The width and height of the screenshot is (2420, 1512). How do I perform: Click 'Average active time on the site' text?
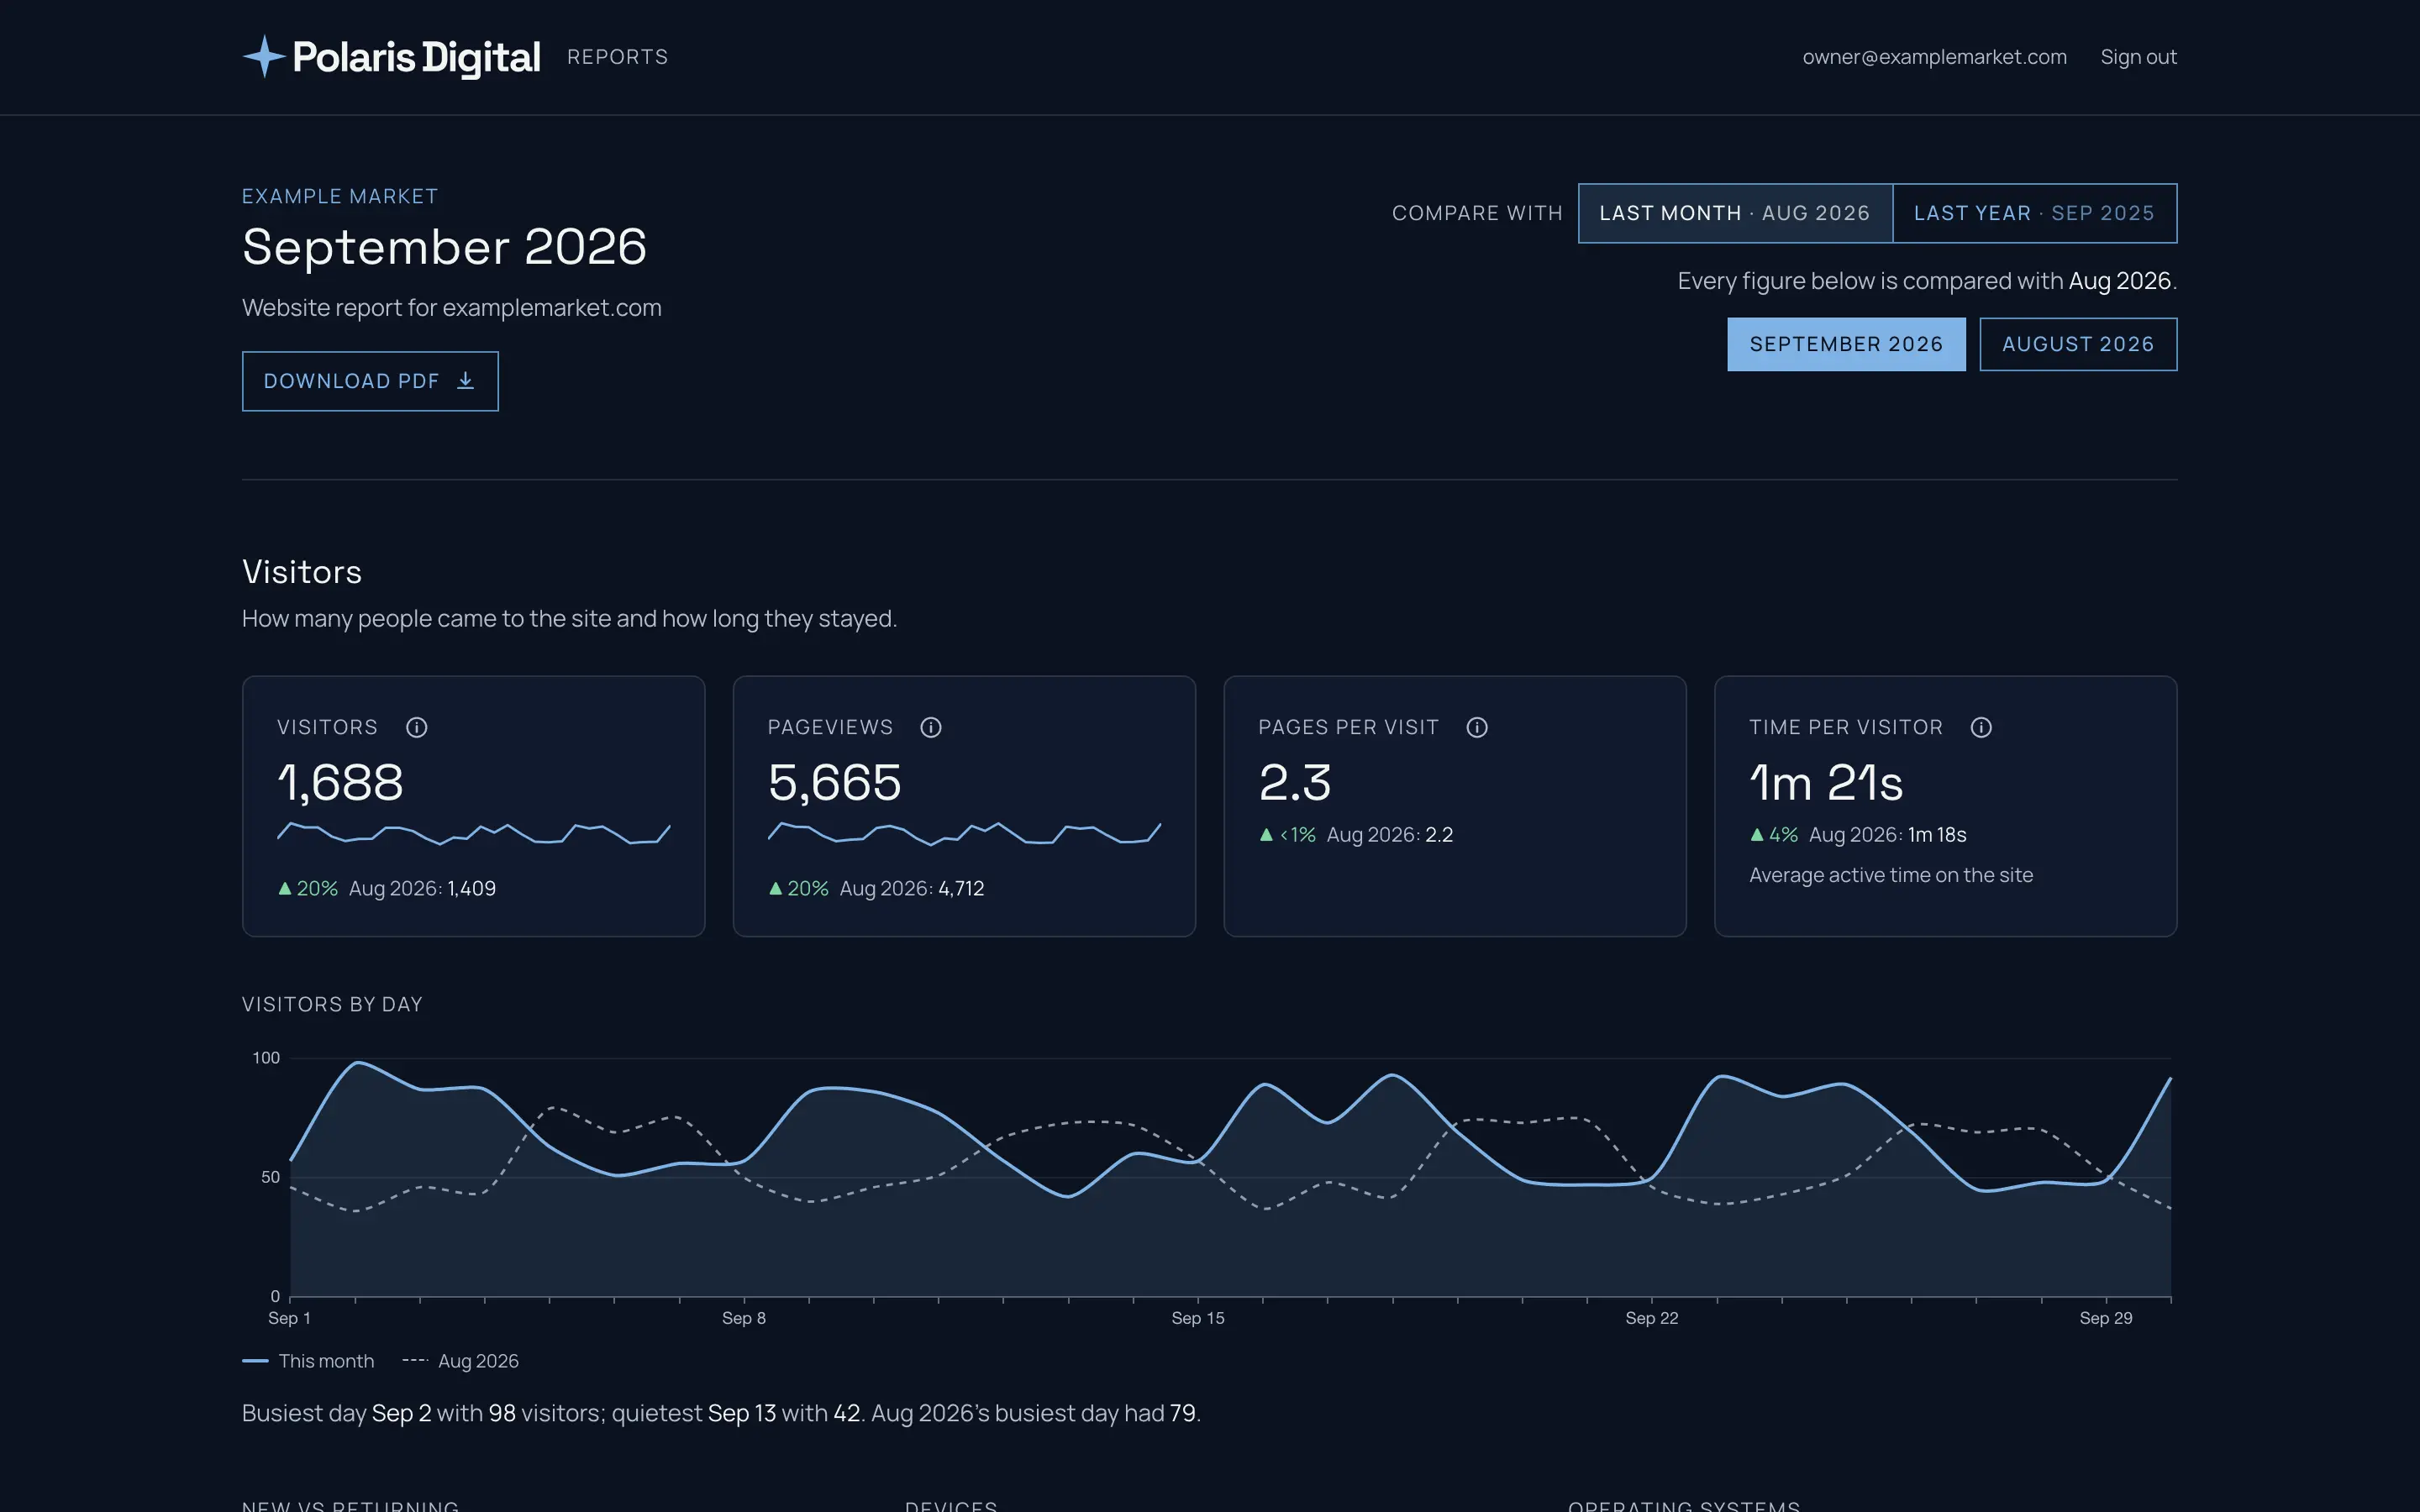[1891, 875]
